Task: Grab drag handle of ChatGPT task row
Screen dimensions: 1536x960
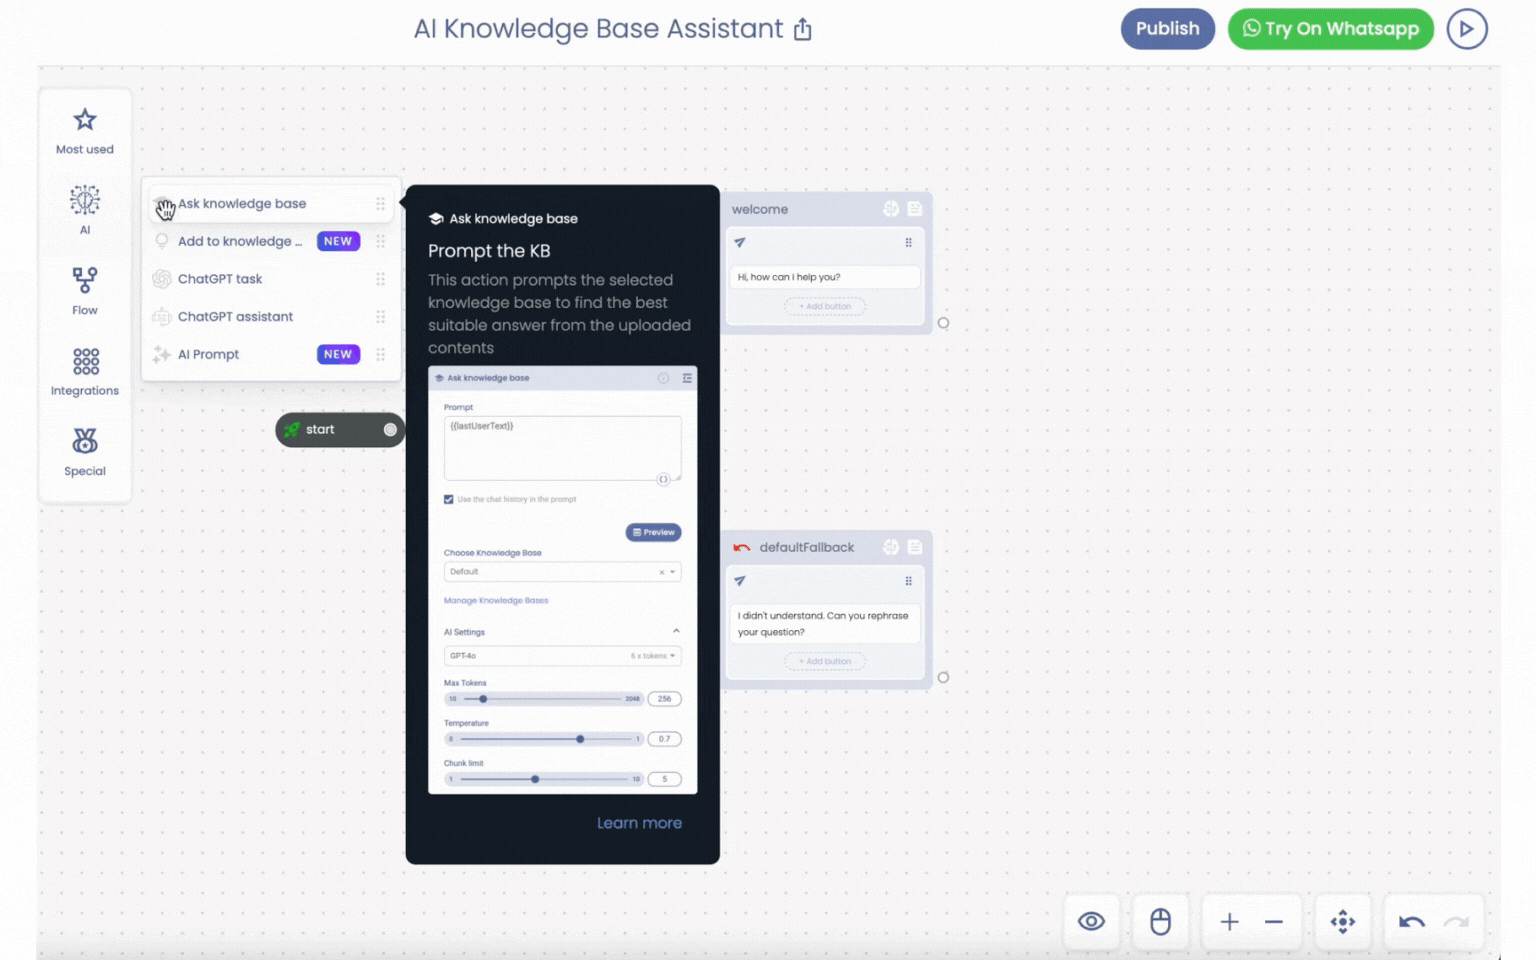Action: click(381, 279)
